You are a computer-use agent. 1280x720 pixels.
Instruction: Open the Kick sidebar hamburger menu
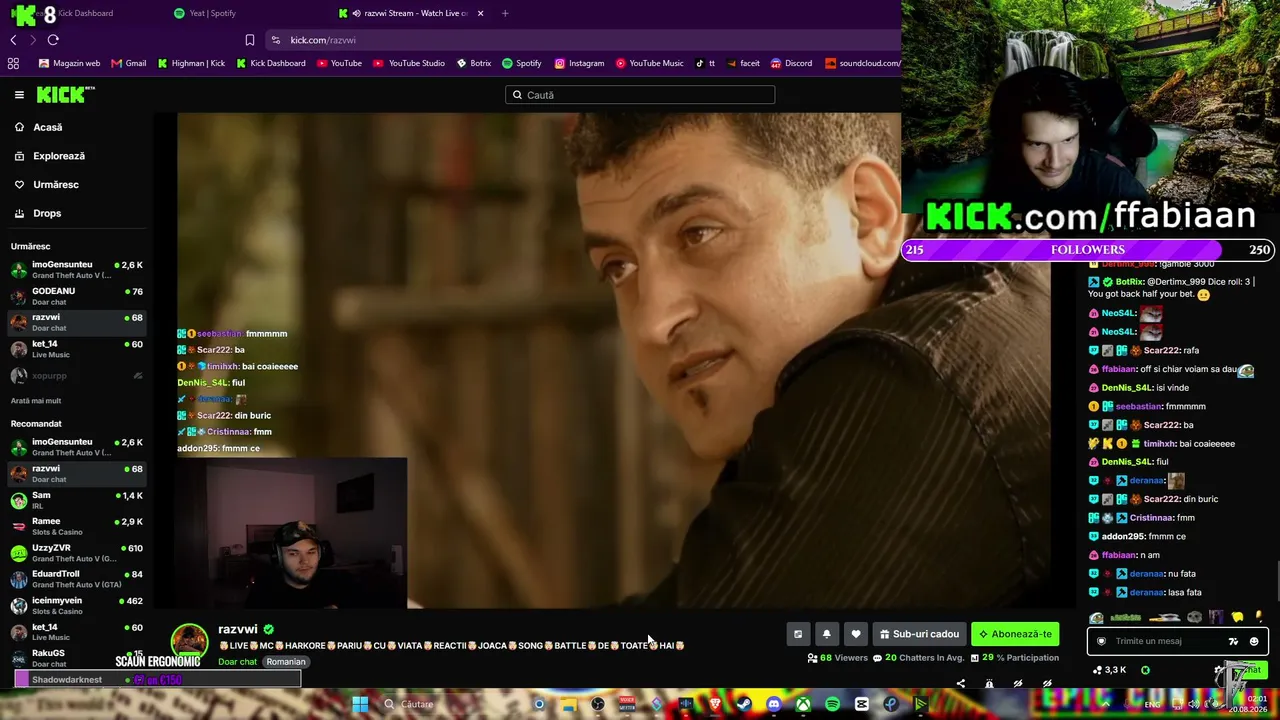pyautogui.click(x=19, y=95)
